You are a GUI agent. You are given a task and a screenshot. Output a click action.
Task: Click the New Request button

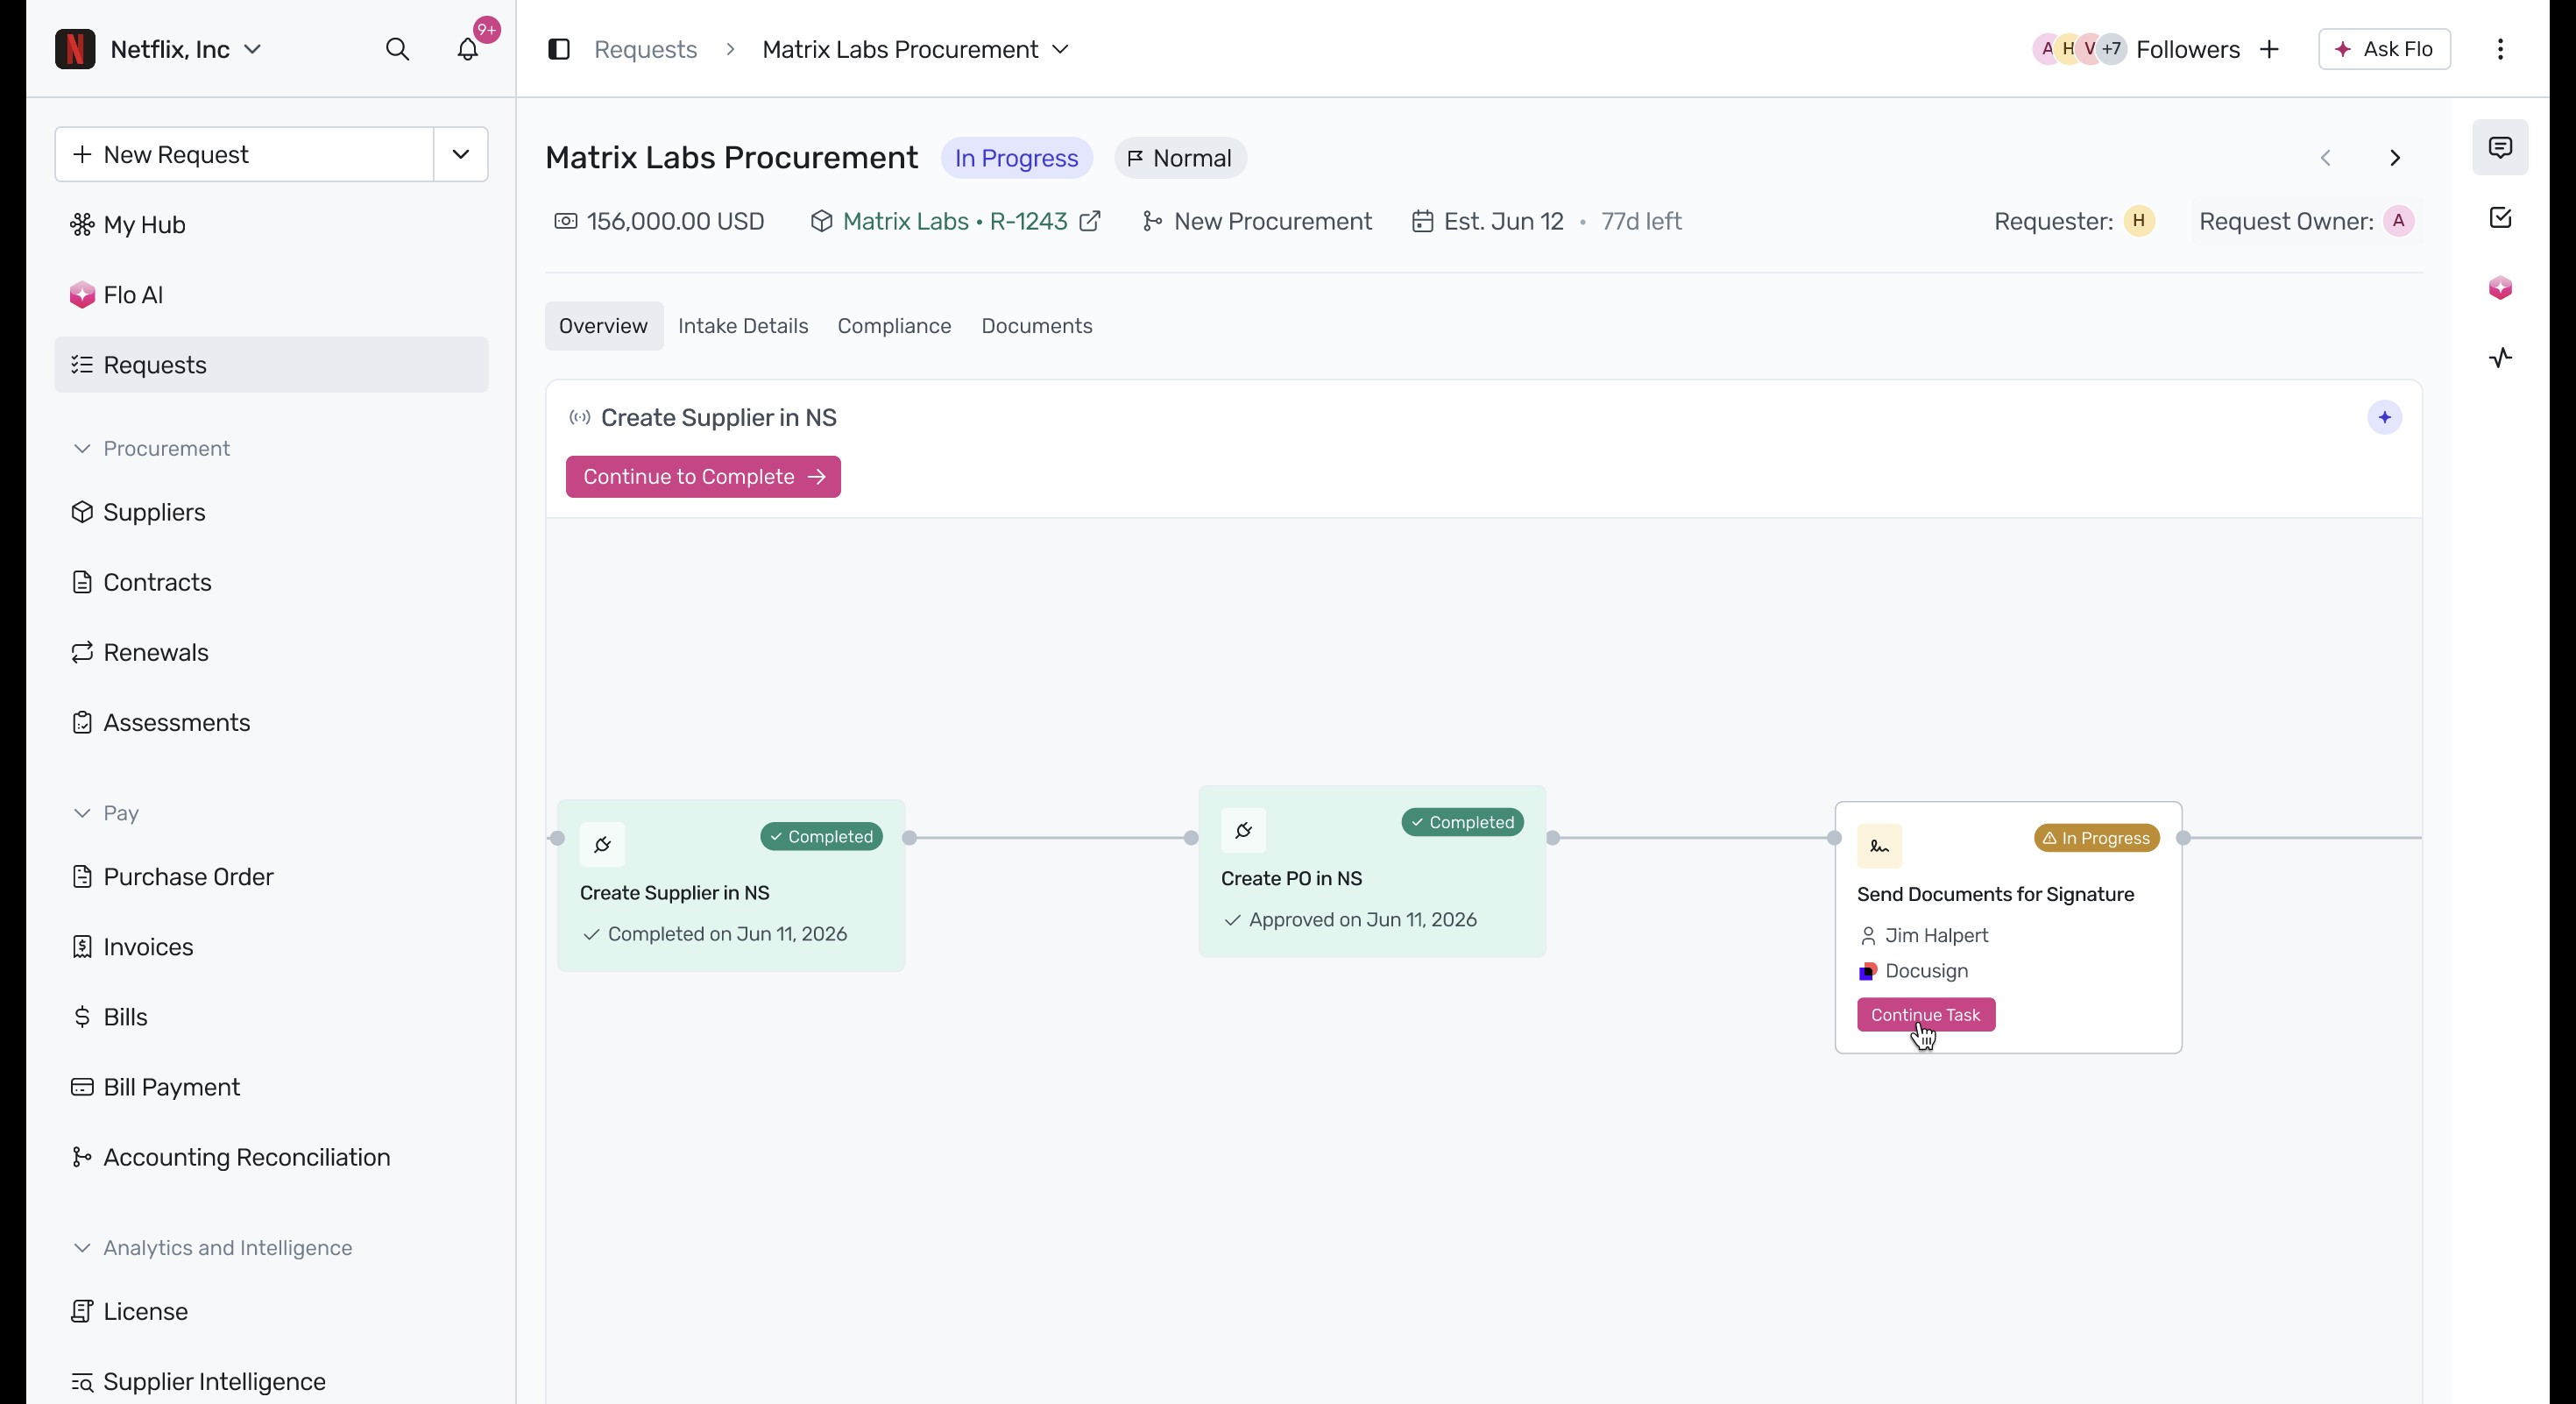pos(244,154)
